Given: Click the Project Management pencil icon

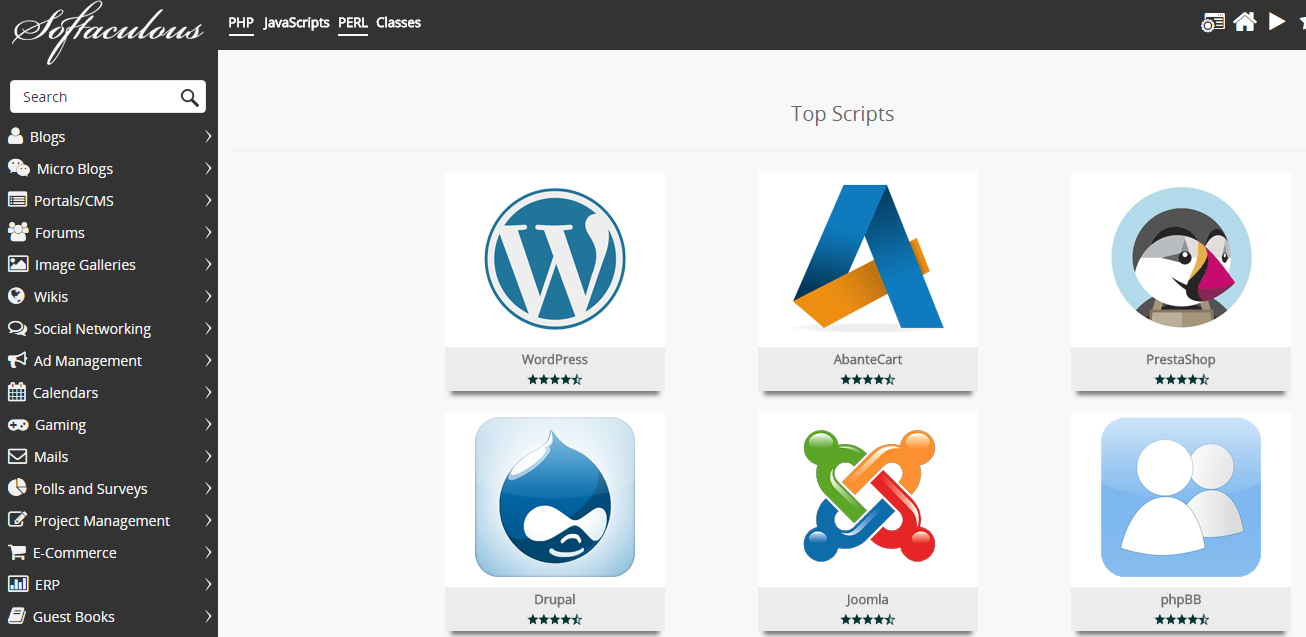Looking at the screenshot, I should click(17, 520).
